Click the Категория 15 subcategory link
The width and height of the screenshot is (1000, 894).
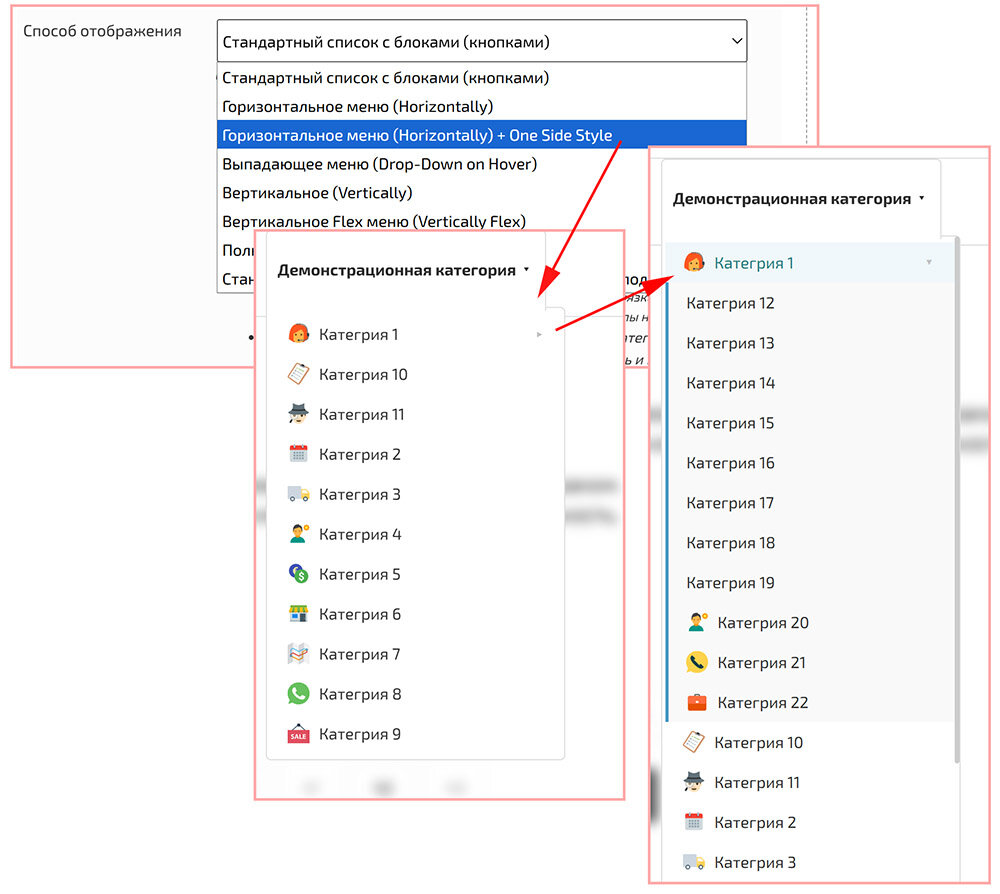[x=730, y=423]
